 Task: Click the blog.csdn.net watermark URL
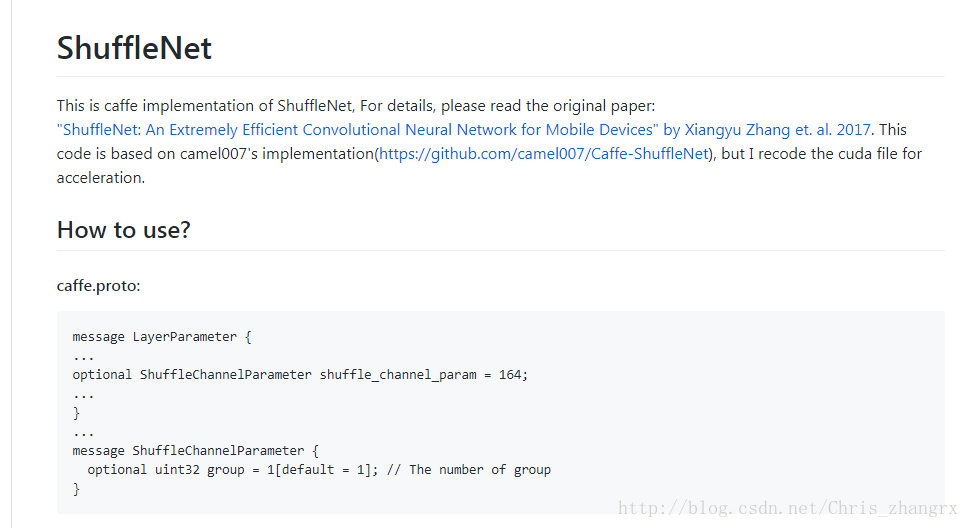click(x=788, y=508)
